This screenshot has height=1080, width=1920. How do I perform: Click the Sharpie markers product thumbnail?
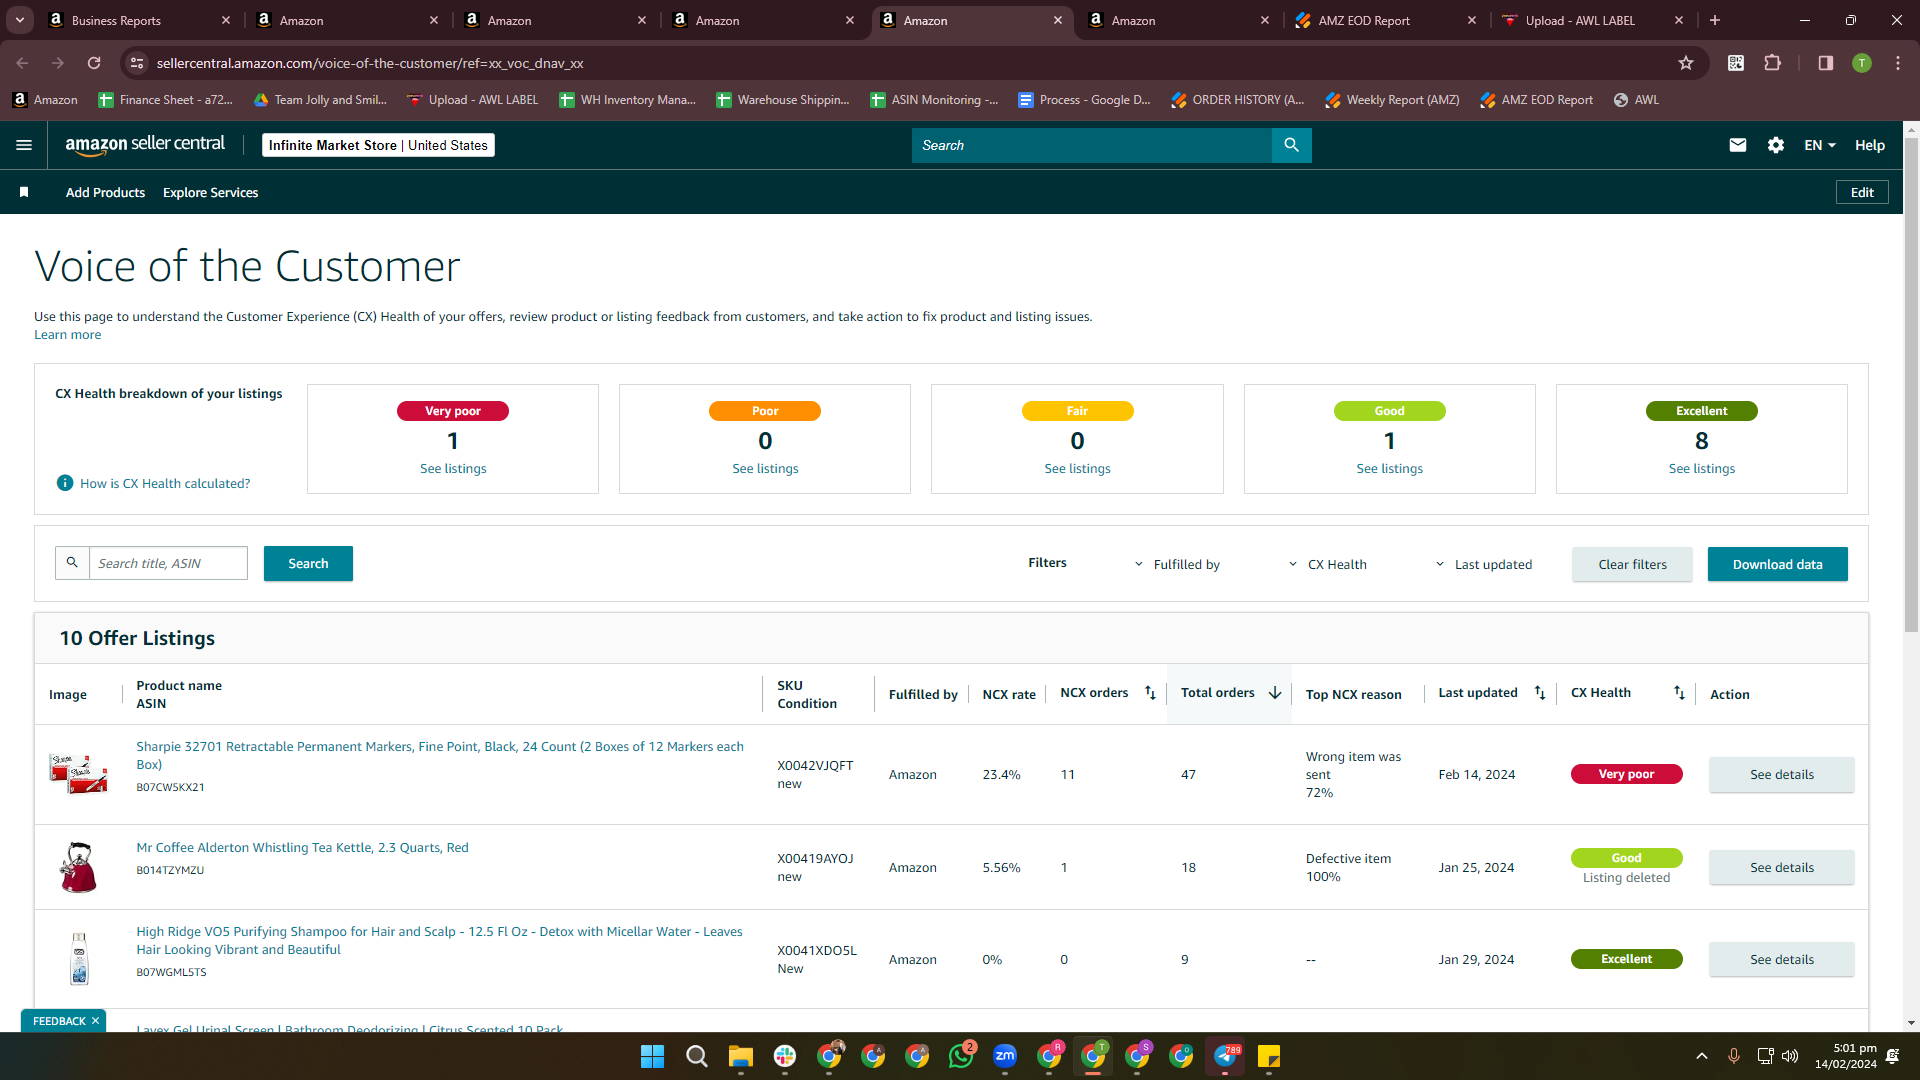click(x=78, y=774)
